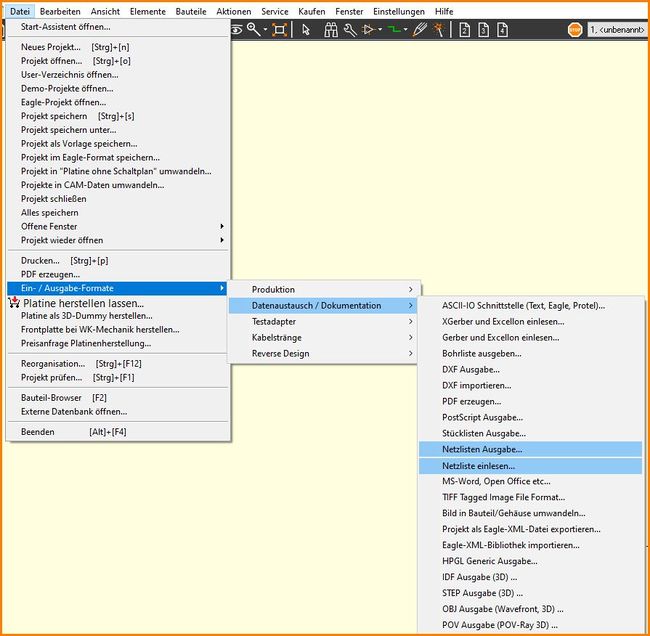This screenshot has height=636, width=650.
Task: Click the orange stop sign icon
Action: pos(574,30)
